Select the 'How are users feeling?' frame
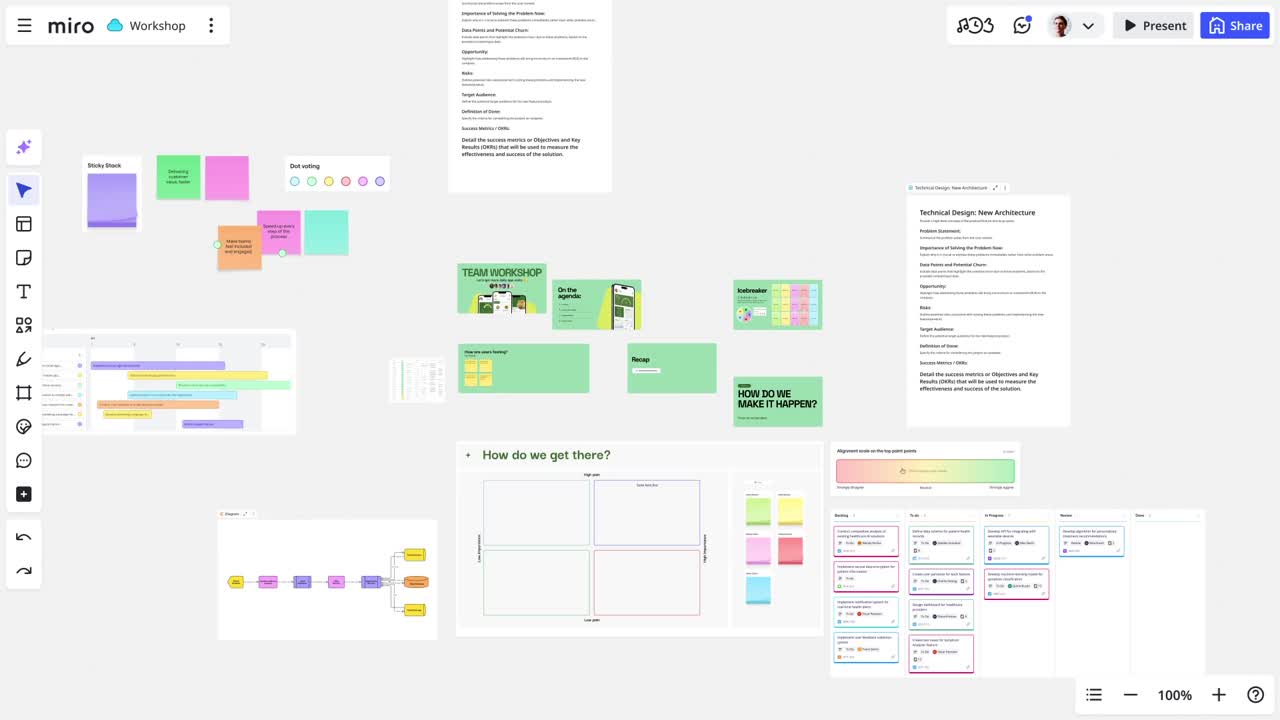1280x720 pixels. 524,368
